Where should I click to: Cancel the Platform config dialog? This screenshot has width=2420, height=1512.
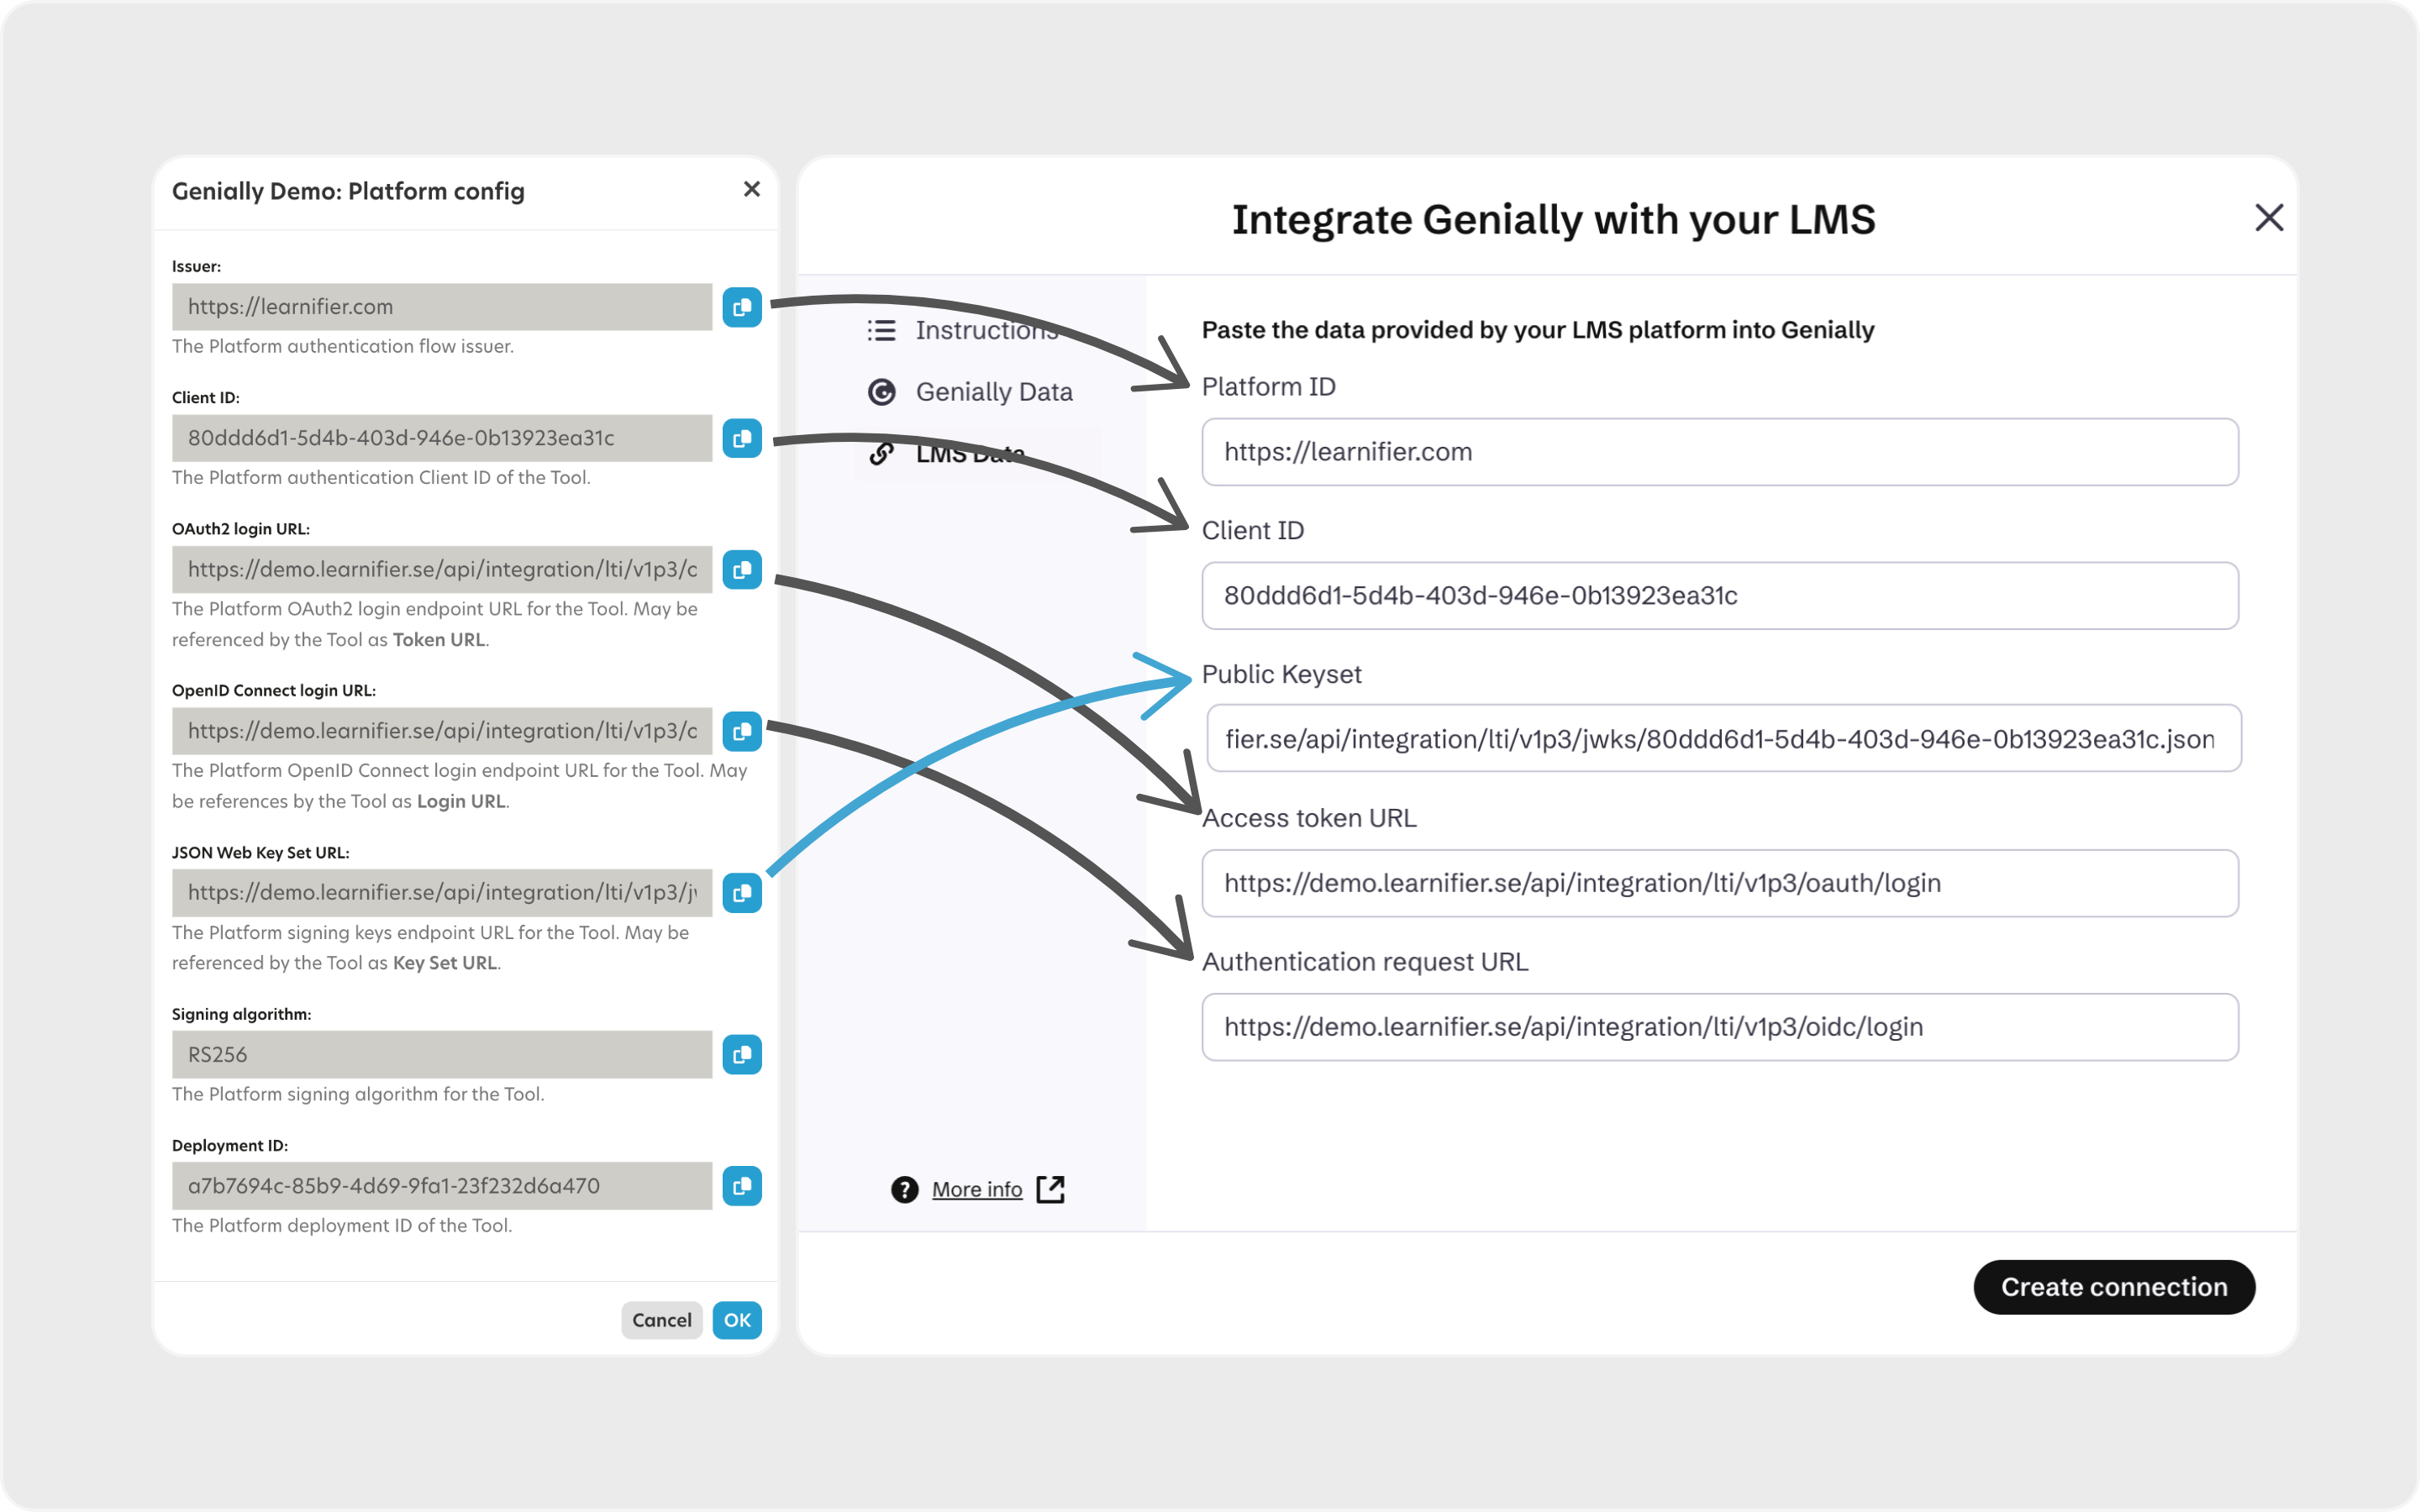click(661, 1320)
